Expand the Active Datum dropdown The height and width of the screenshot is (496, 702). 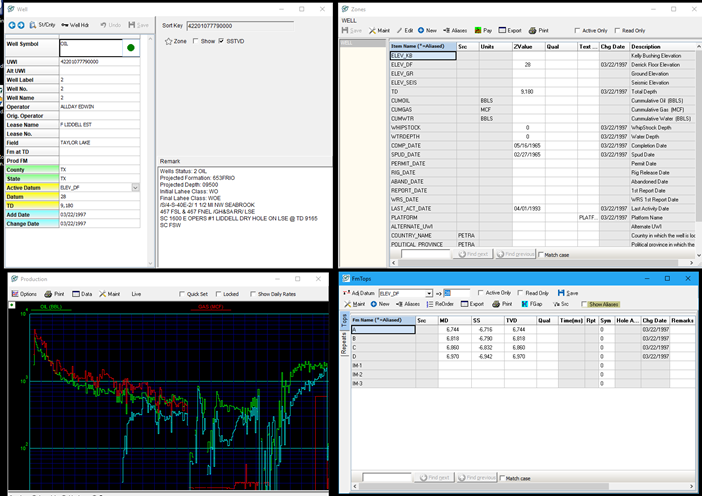pyautogui.click(x=135, y=187)
